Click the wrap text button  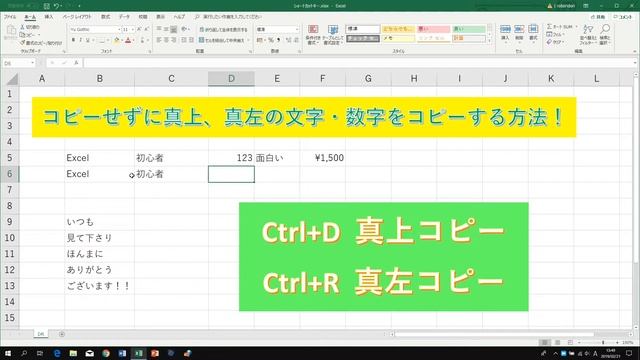pyautogui.click(x=223, y=29)
